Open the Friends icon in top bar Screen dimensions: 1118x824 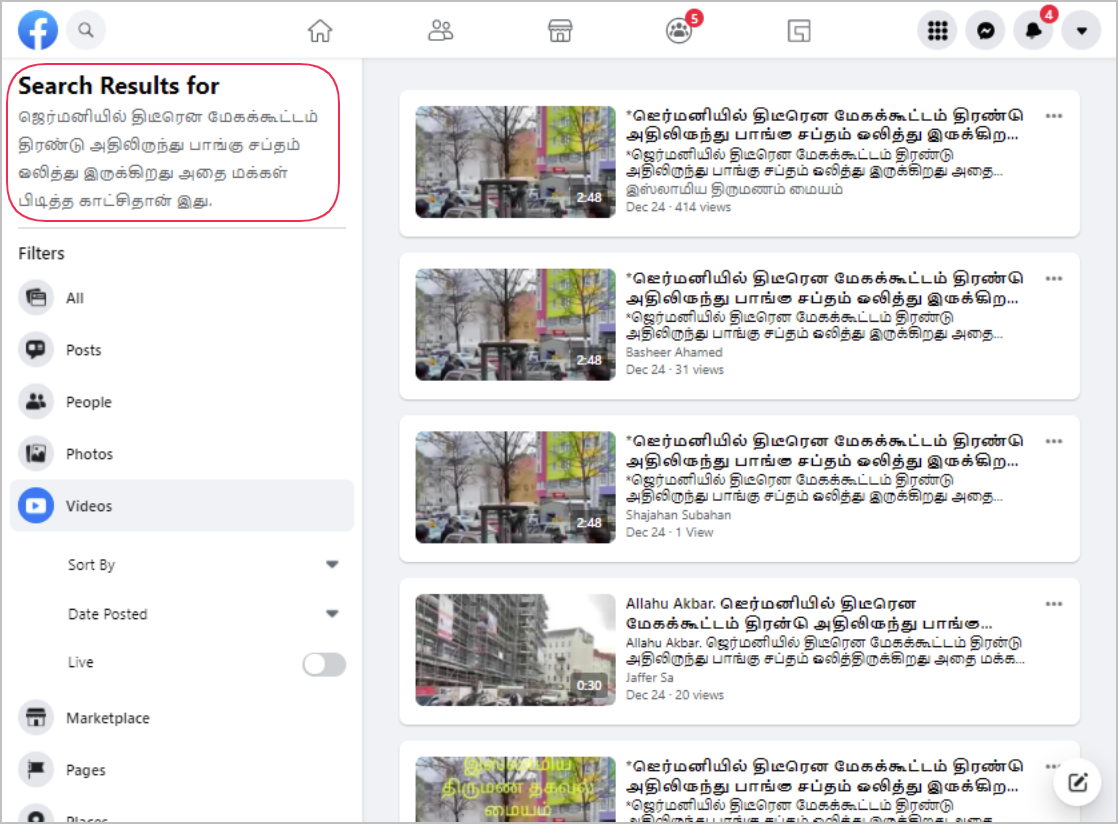click(440, 31)
